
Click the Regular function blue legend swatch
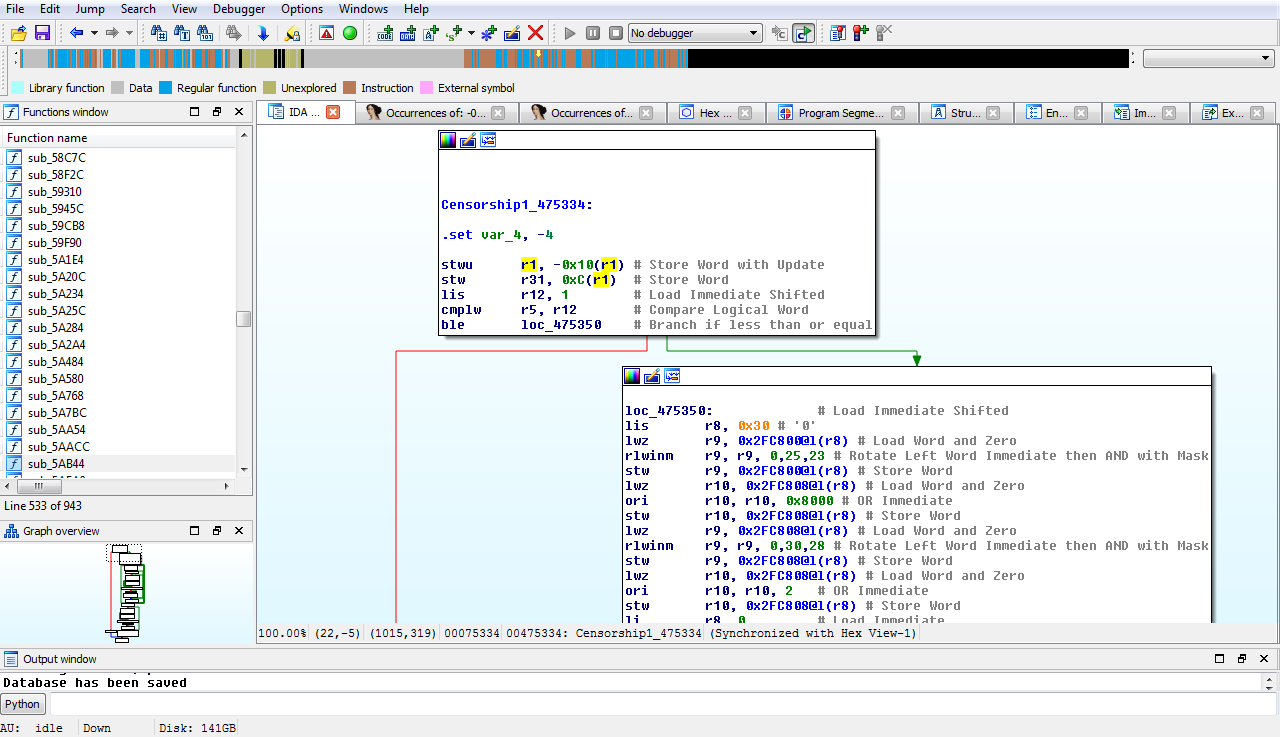(x=166, y=88)
